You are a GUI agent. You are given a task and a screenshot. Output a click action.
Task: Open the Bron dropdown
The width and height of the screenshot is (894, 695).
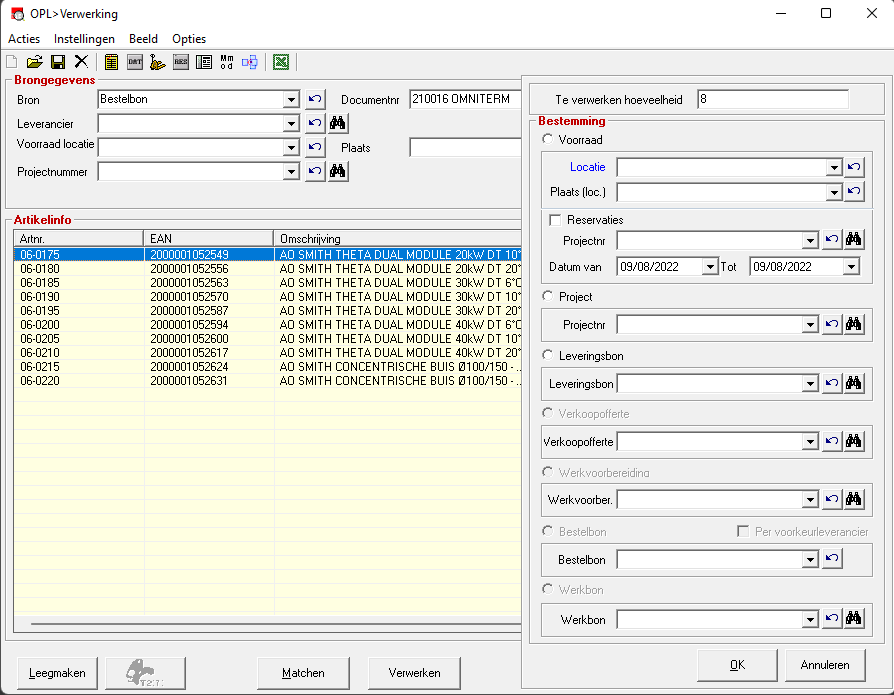[291, 100]
